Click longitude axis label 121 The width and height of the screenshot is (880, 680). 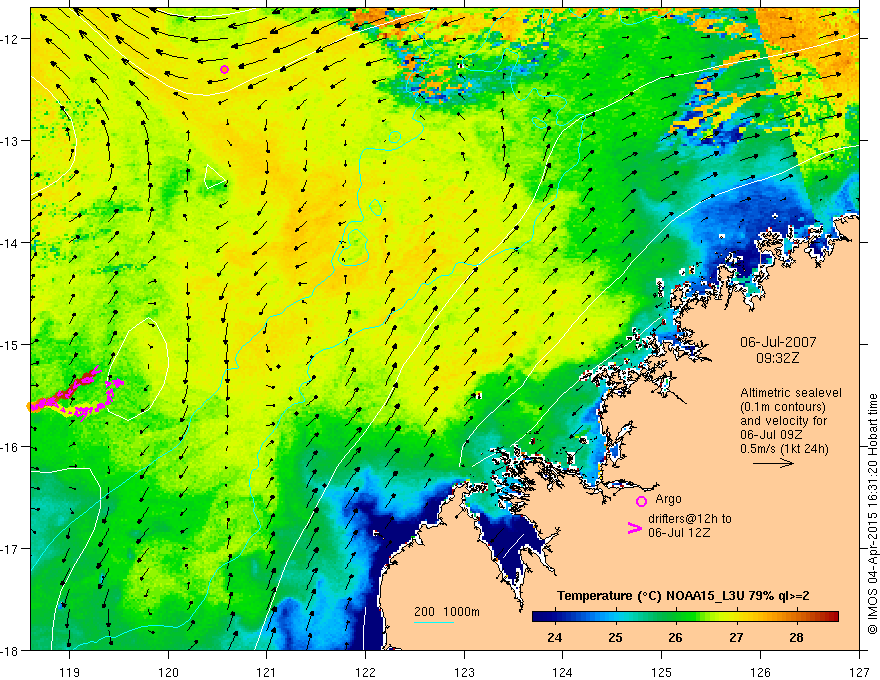pos(267,672)
